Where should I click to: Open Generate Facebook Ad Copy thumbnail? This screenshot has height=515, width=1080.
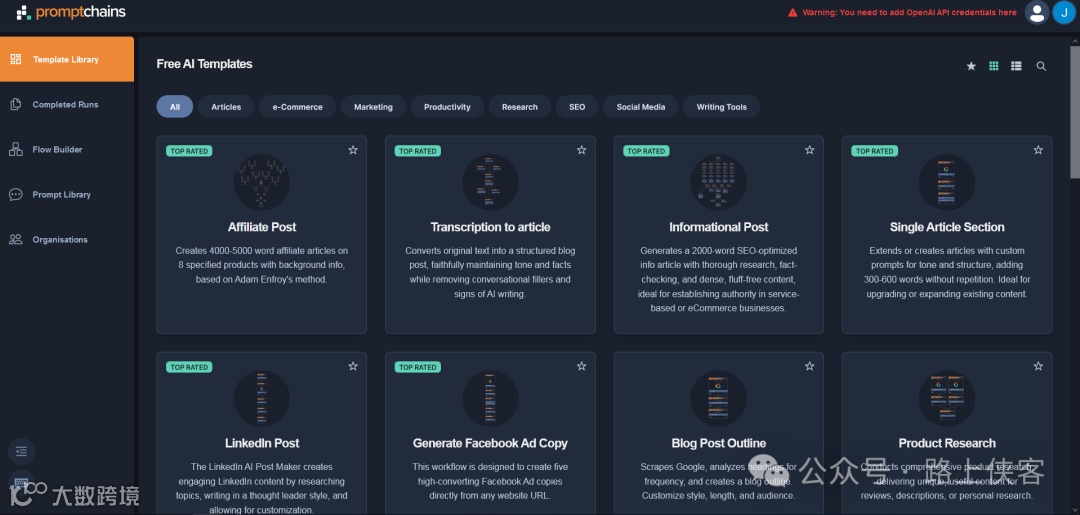click(x=490, y=399)
